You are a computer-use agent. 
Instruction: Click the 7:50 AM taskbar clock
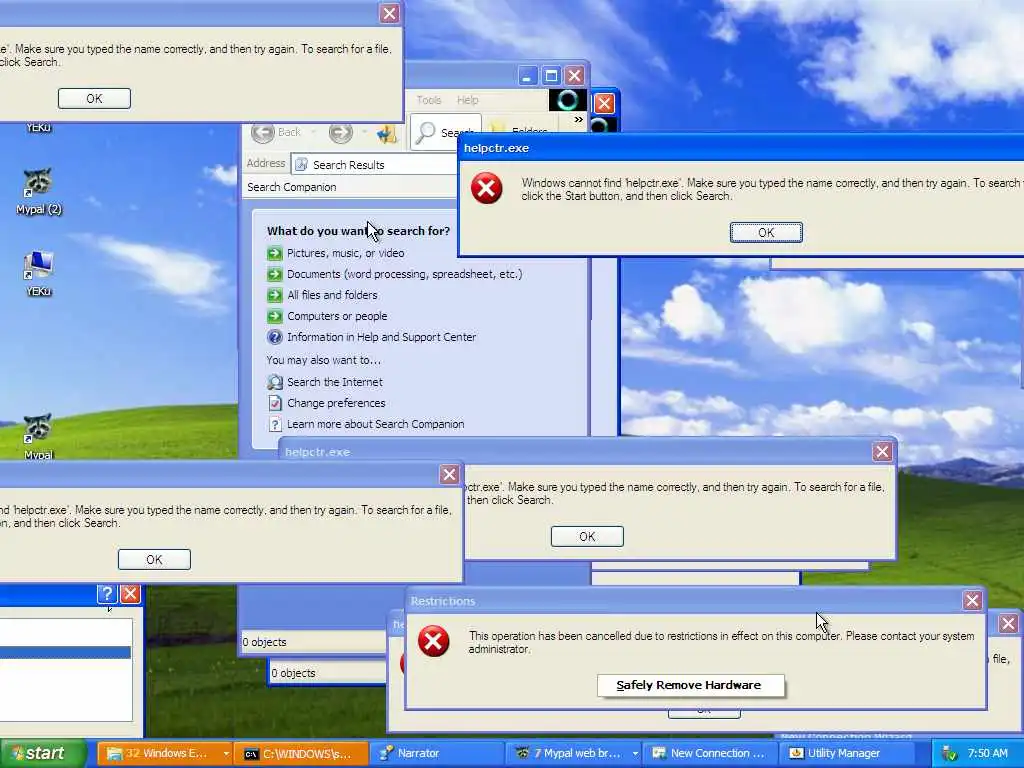pyautogui.click(x=987, y=754)
